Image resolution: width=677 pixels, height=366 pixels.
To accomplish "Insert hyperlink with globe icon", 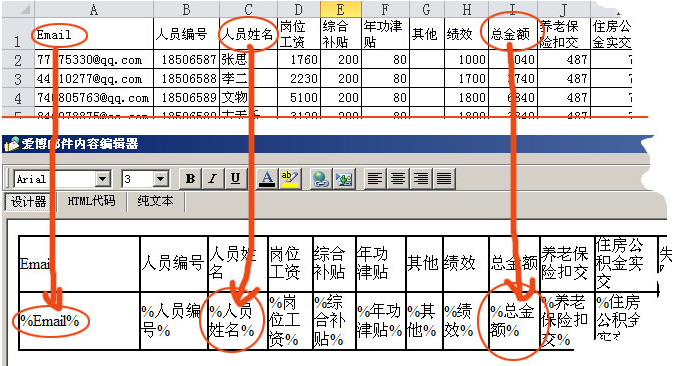I will pyautogui.click(x=320, y=179).
